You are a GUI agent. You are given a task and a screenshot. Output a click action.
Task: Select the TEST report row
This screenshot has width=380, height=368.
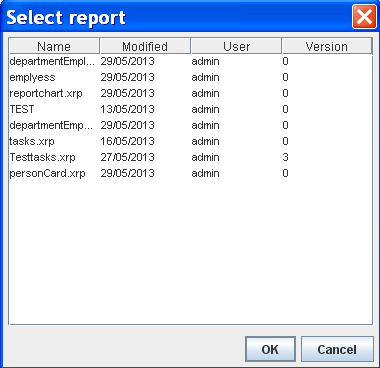pyautogui.click(x=190, y=109)
